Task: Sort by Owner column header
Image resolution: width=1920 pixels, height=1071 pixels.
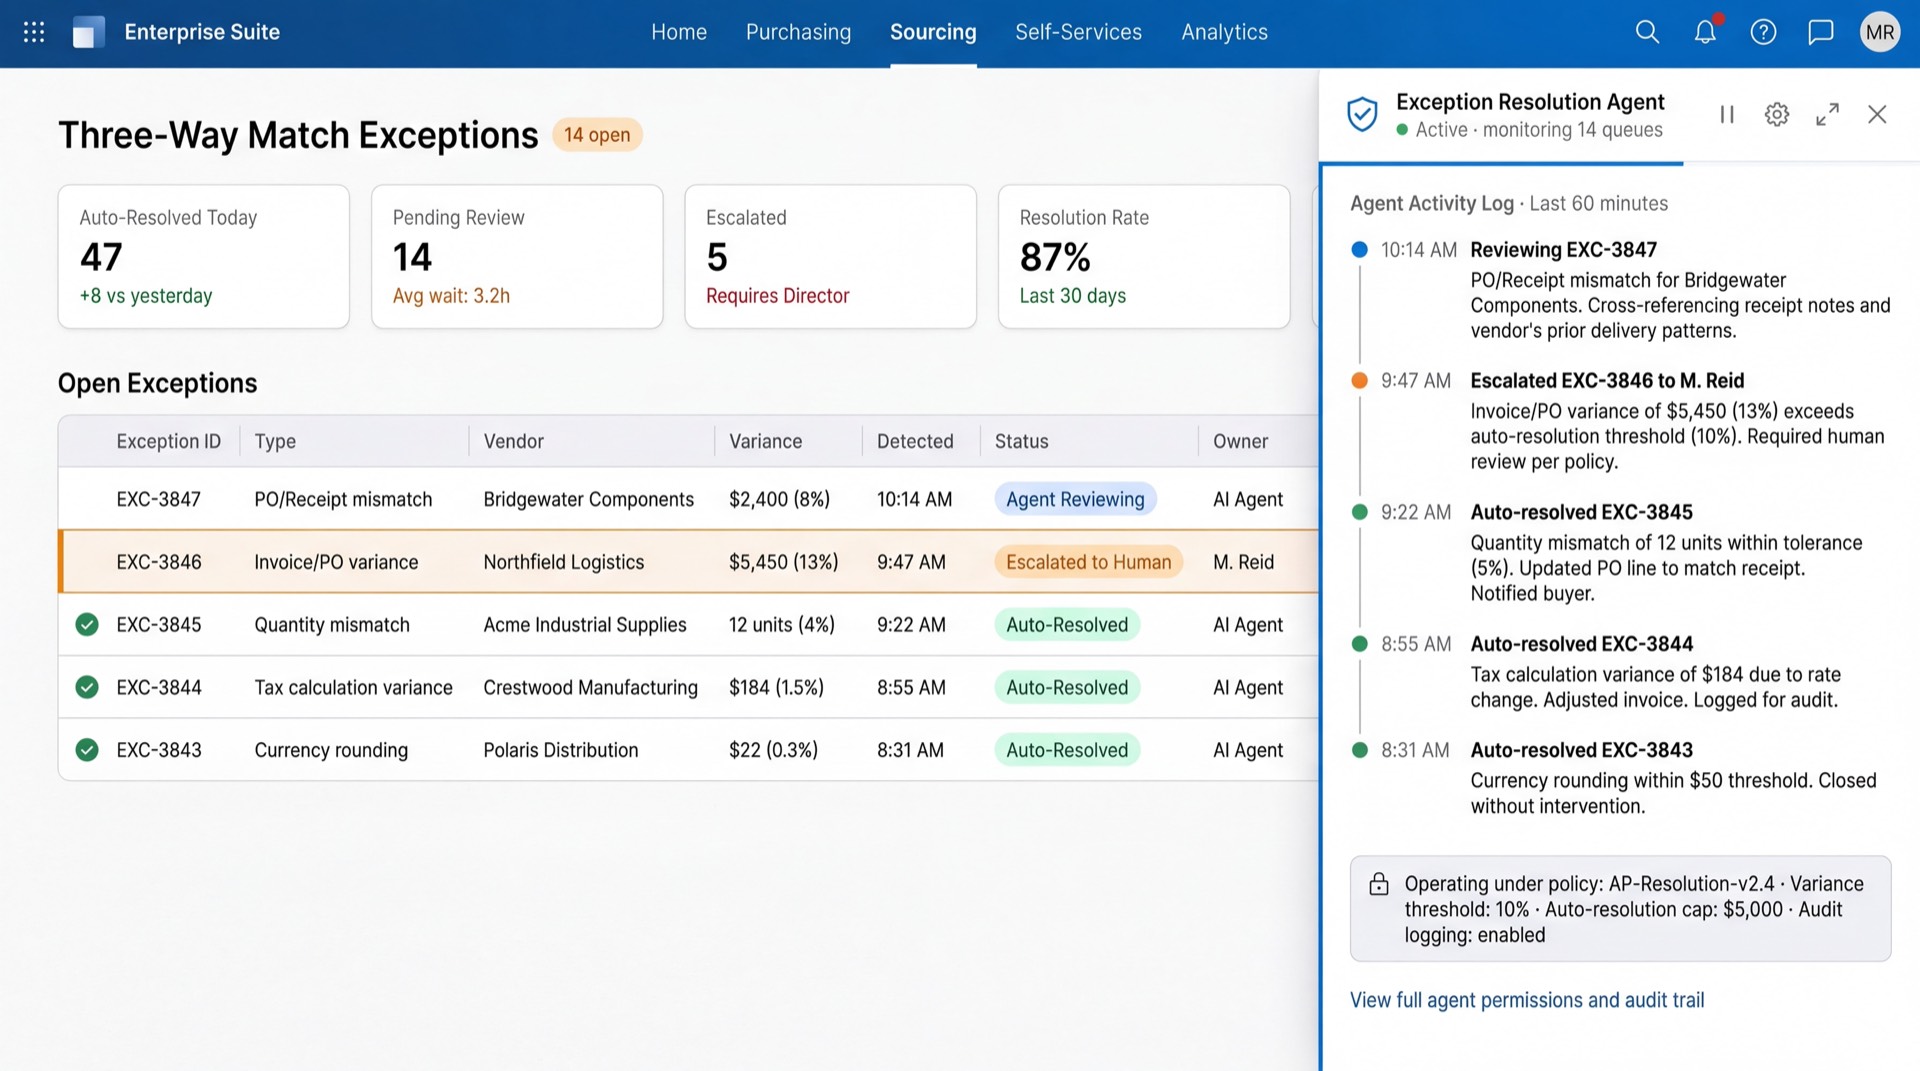Action: [1240, 441]
